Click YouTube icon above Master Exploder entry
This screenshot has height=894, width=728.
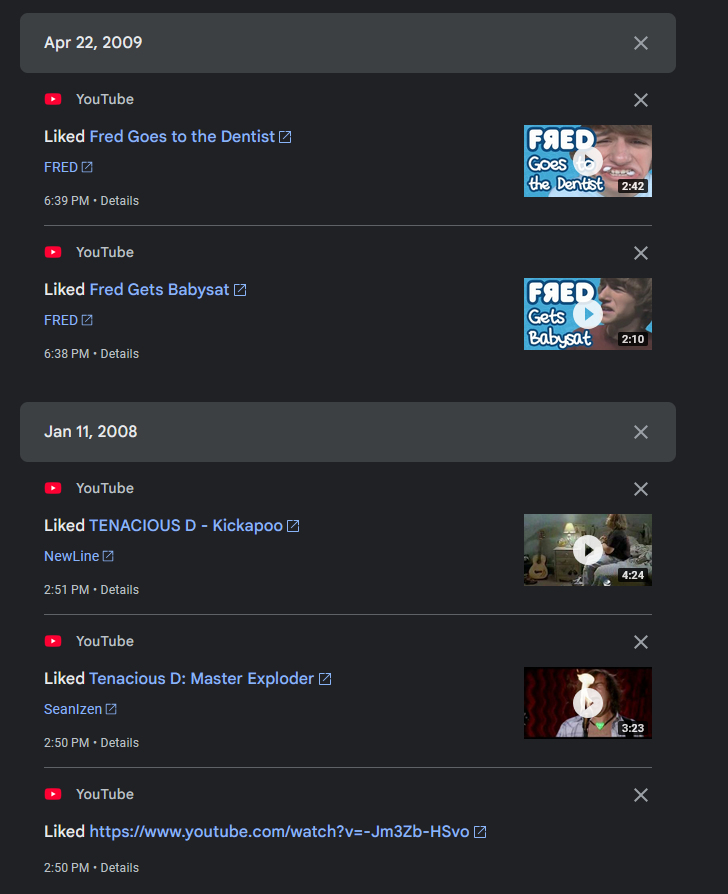(53, 641)
